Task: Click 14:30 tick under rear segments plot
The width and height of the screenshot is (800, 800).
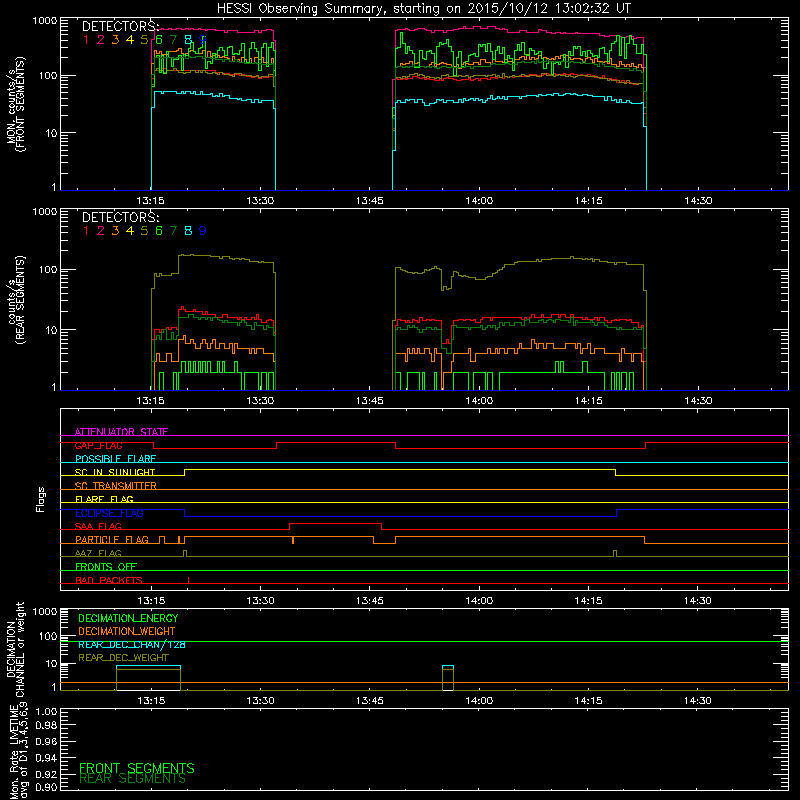Action: pos(698,401)
